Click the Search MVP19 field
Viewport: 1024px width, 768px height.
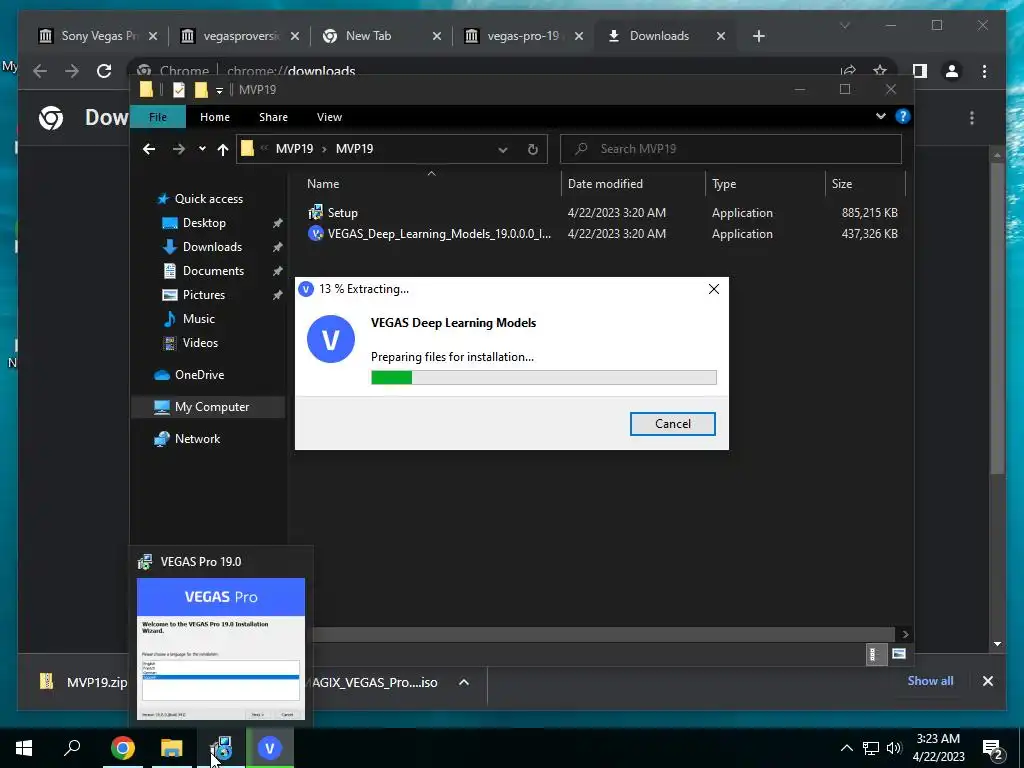(731, 149)
